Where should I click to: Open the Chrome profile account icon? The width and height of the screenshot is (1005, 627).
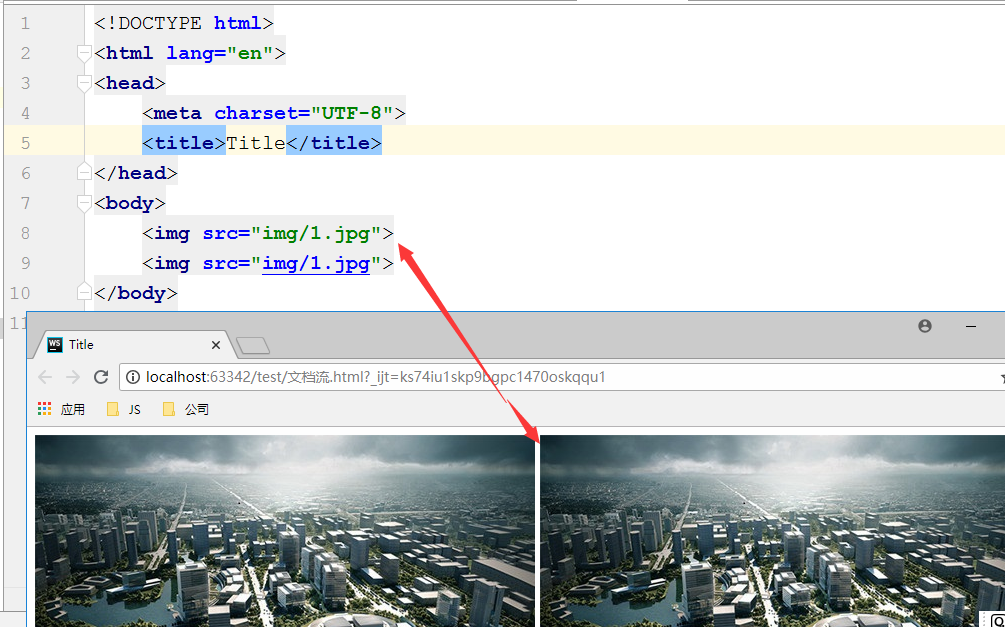click(x=925, y=326)
